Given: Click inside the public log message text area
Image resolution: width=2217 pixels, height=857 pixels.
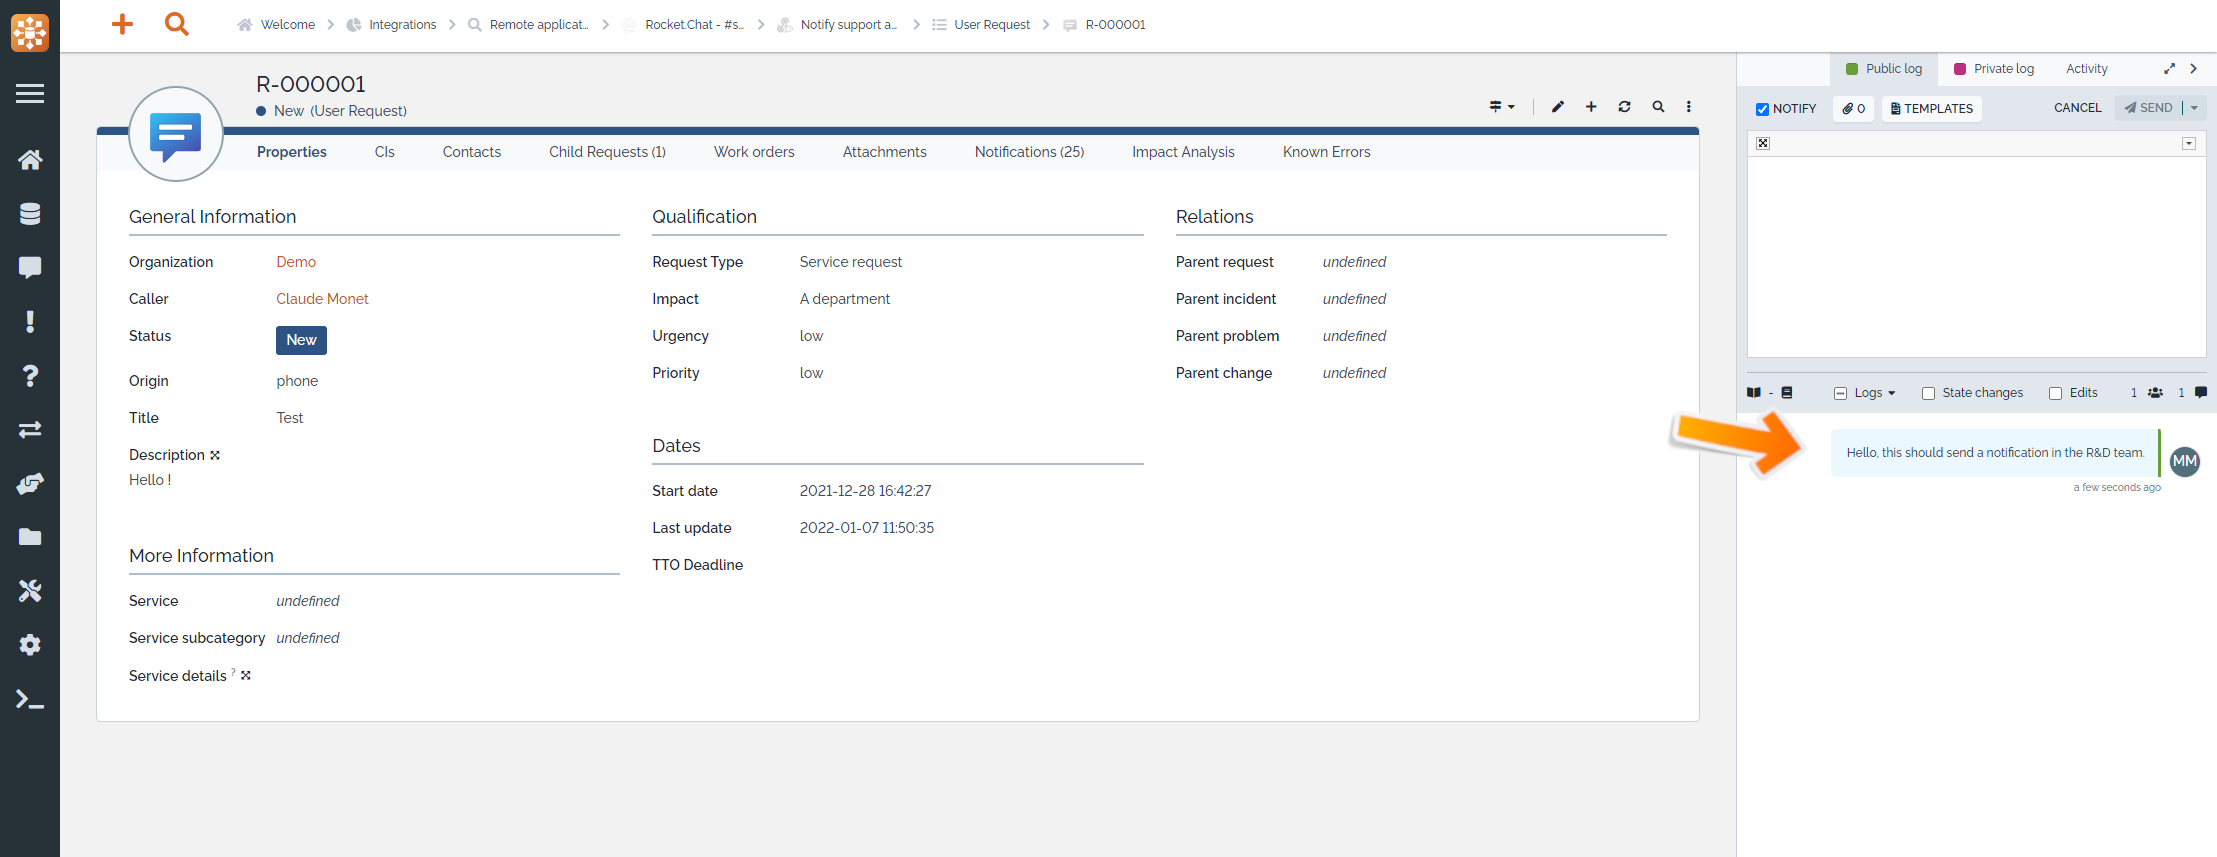Looking at the screenshot, I should [1975, 256].
